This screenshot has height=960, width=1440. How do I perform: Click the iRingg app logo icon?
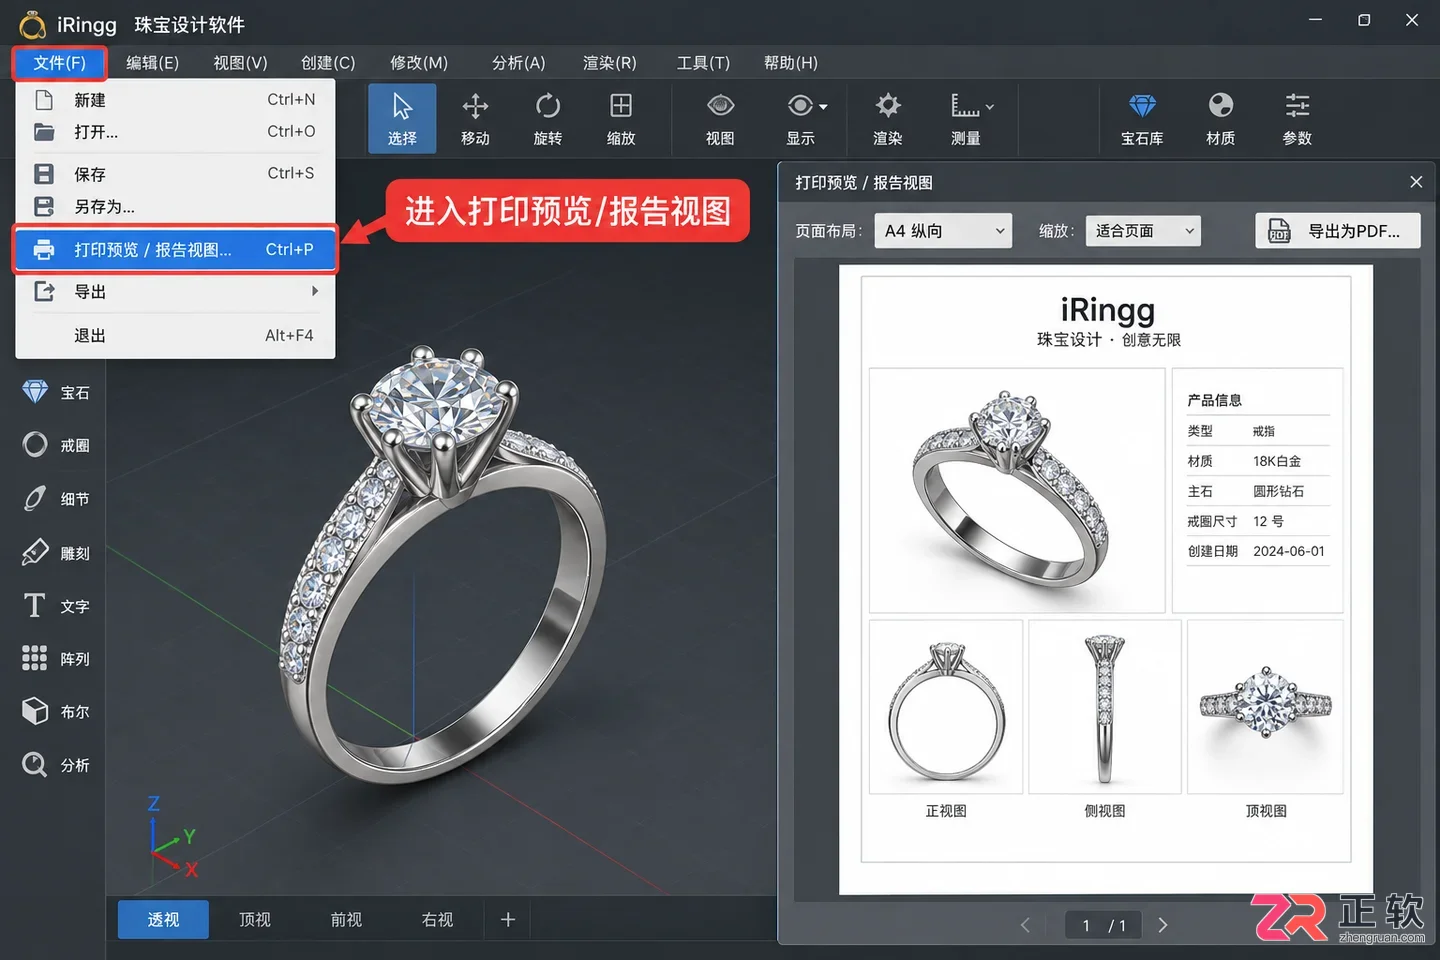tap(32, 24)
